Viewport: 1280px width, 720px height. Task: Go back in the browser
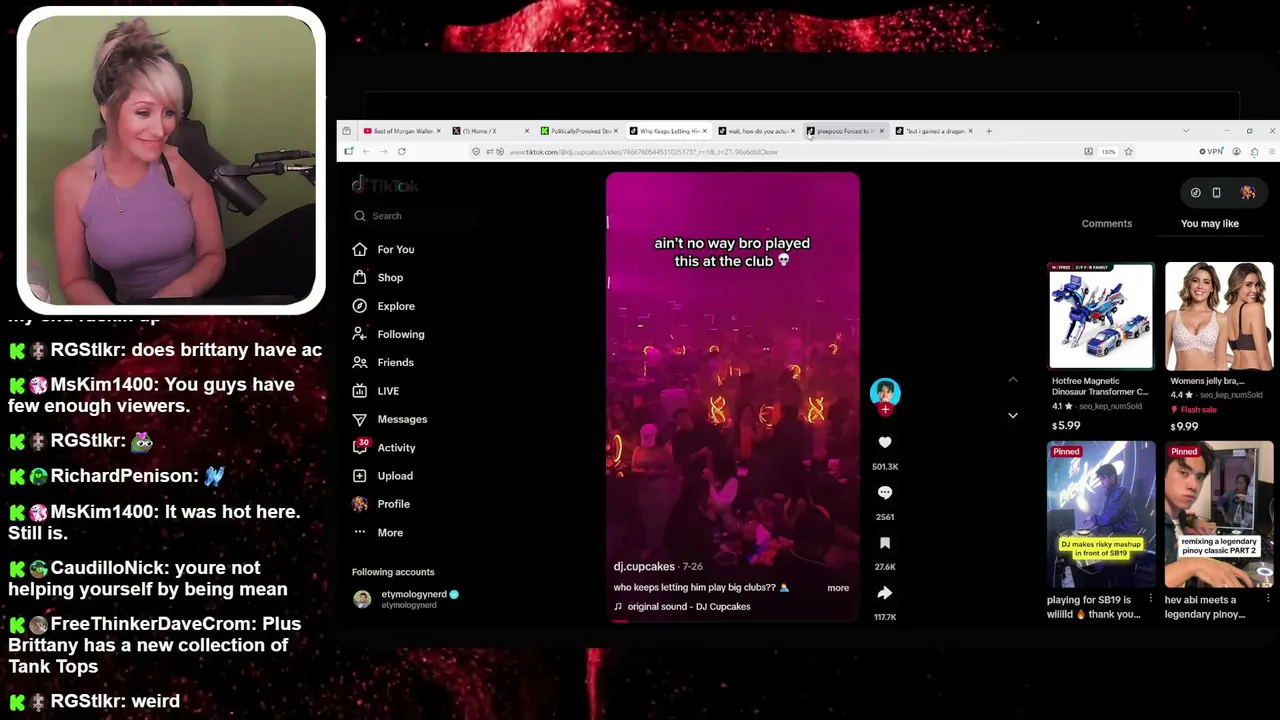coord(366,152)
